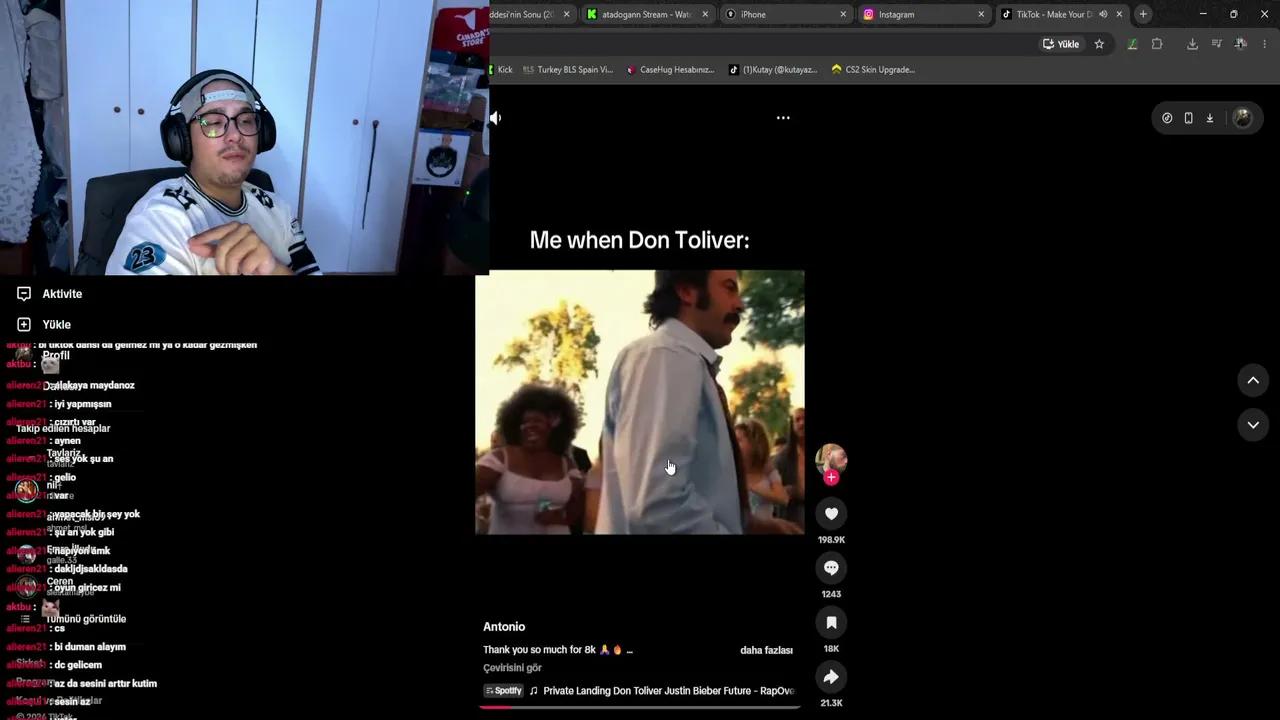This screenshot has height=720, width=1280.
Task: Click the Yükle install button in address bar
Action: pyautogui.click(x=1061, y=44)
